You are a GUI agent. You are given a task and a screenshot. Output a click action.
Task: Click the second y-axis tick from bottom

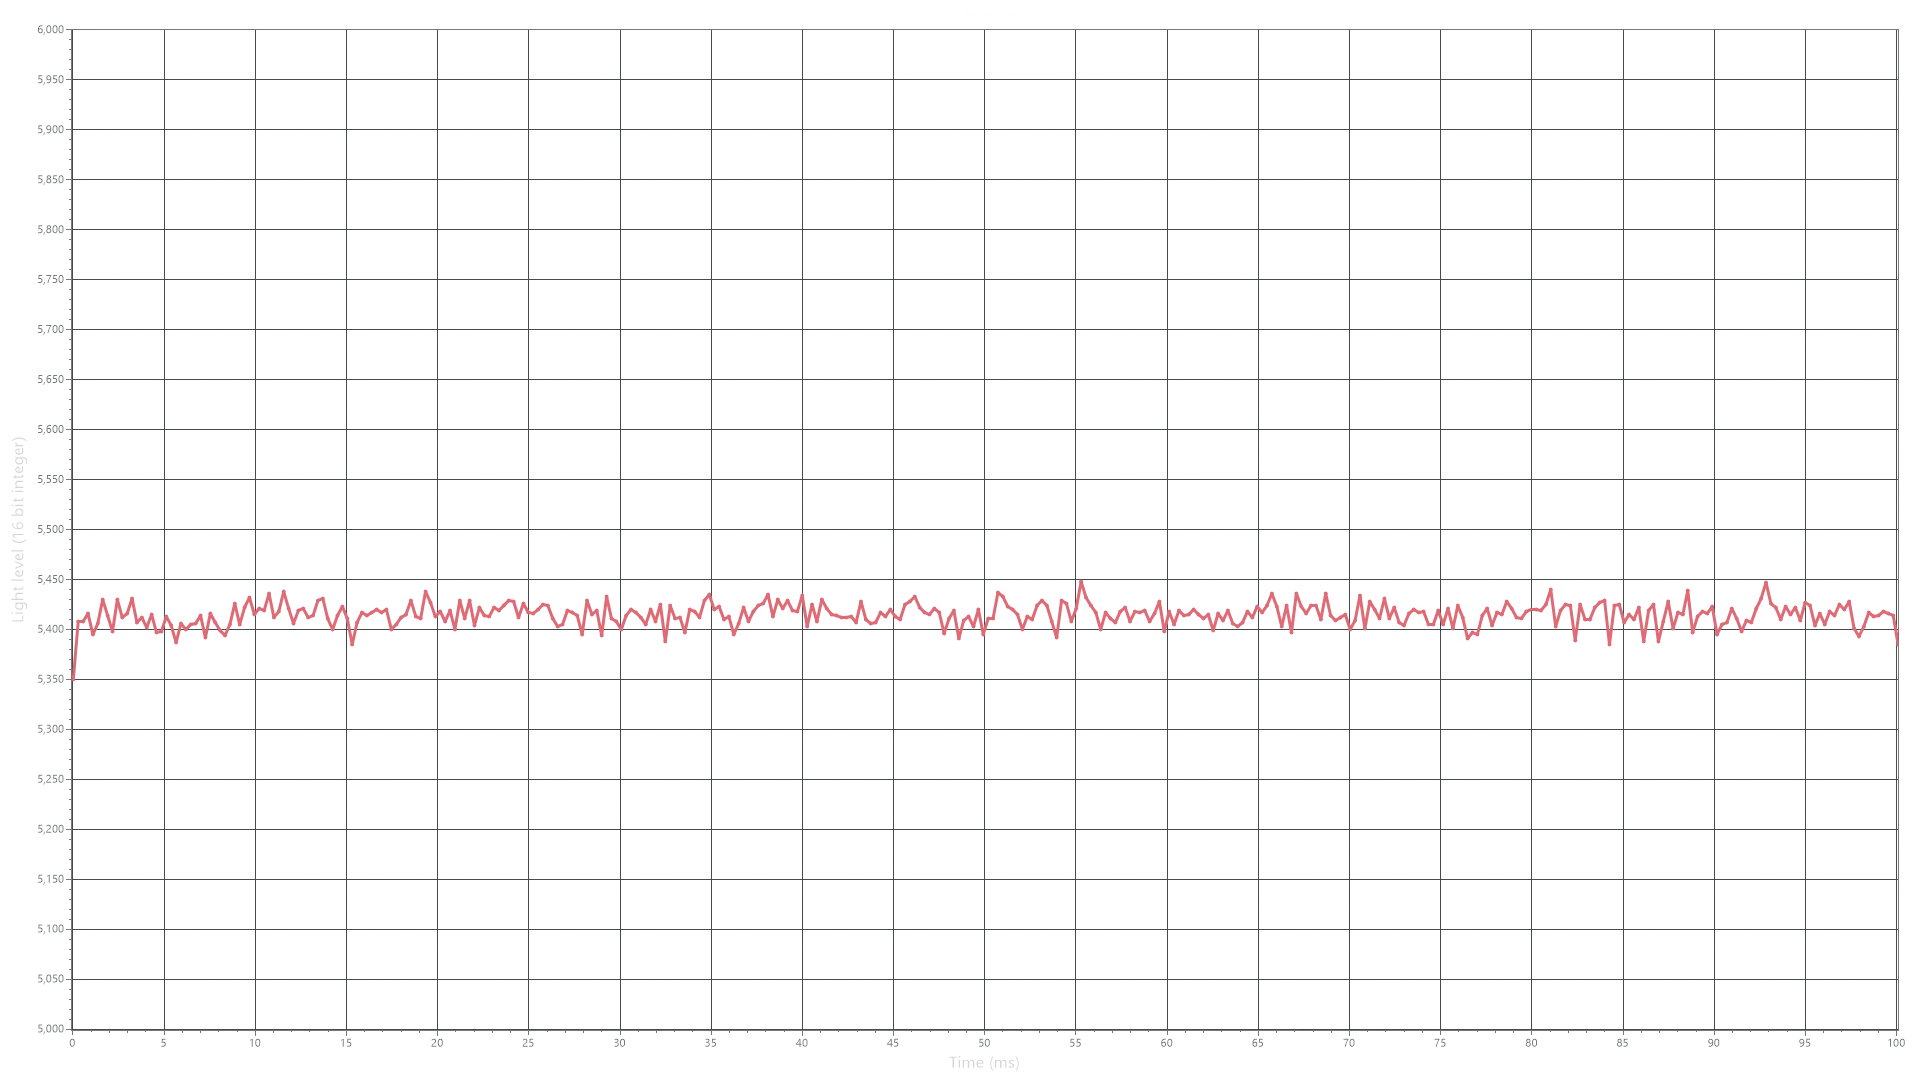[48, 977]
